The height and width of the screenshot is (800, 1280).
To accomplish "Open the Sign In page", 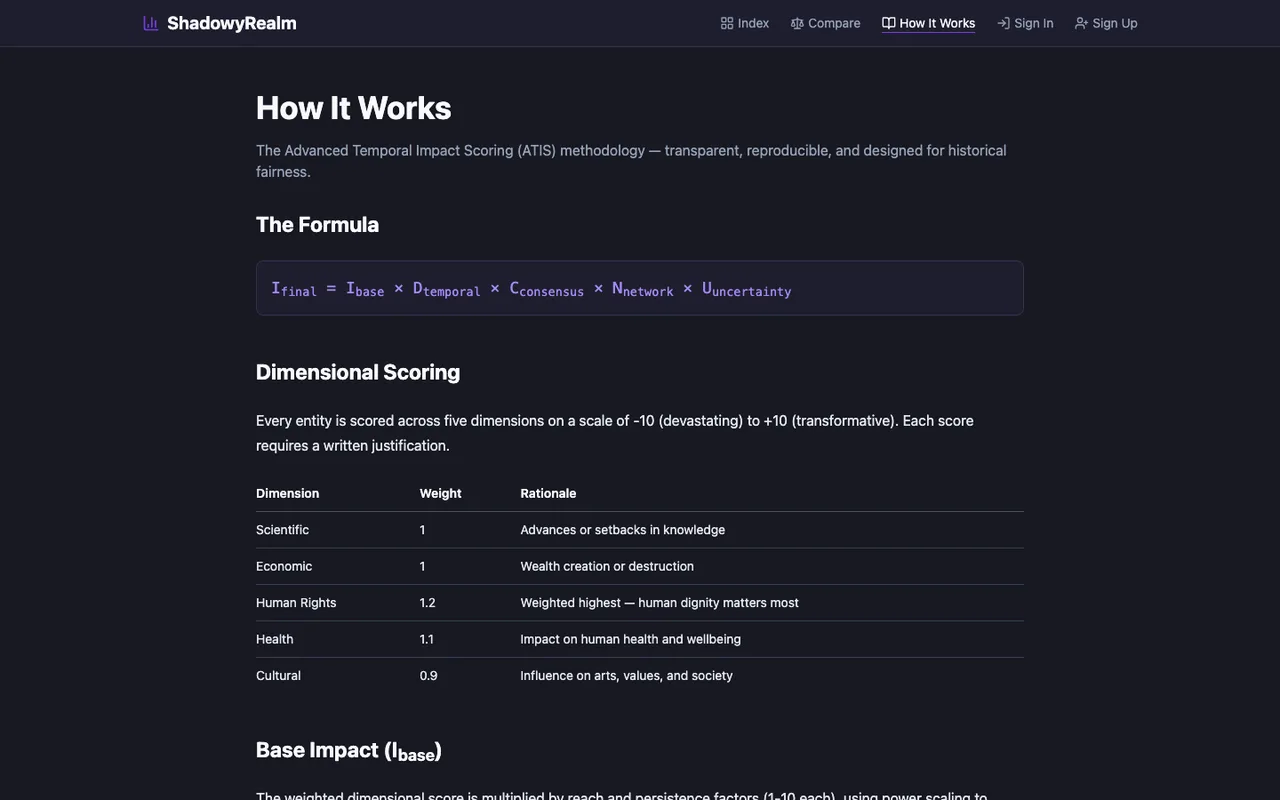I will click(1025, 23).
